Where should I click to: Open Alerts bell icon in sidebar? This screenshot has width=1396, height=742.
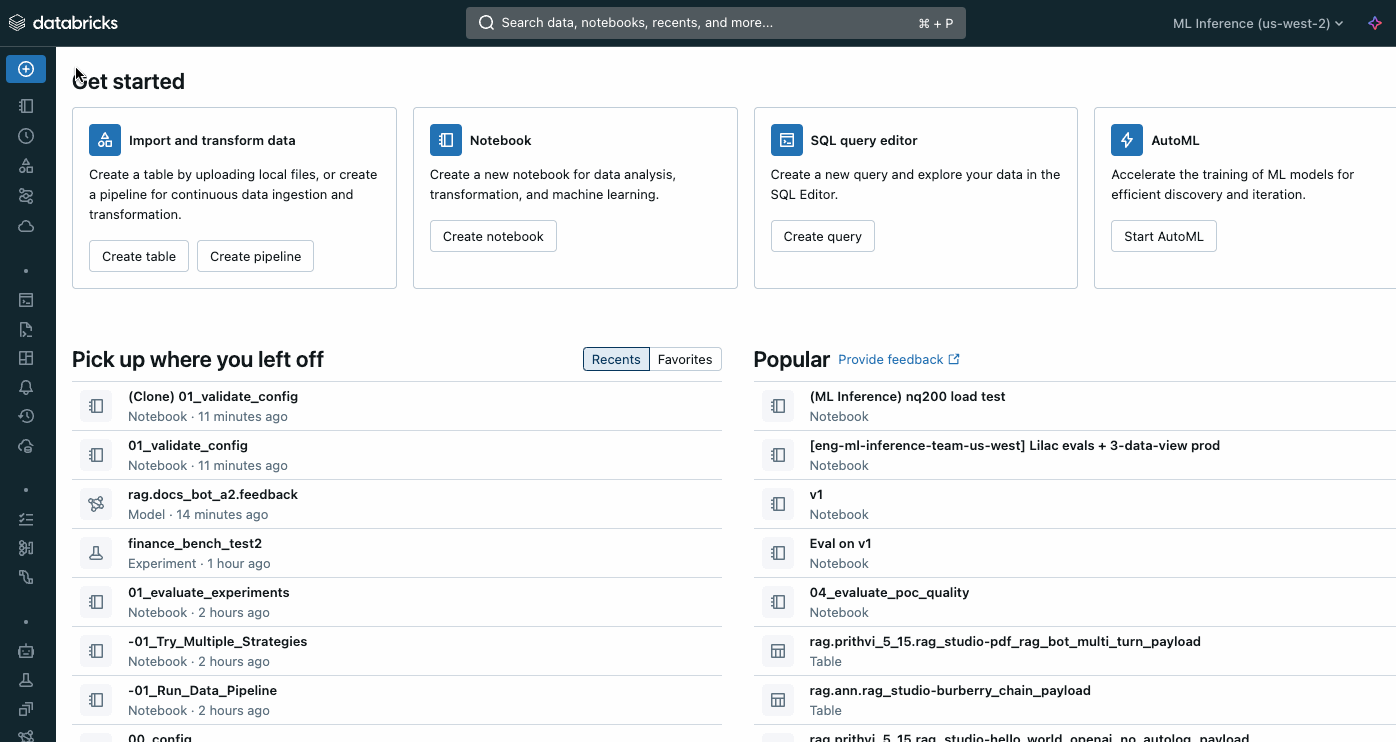[x=26, y=387]
